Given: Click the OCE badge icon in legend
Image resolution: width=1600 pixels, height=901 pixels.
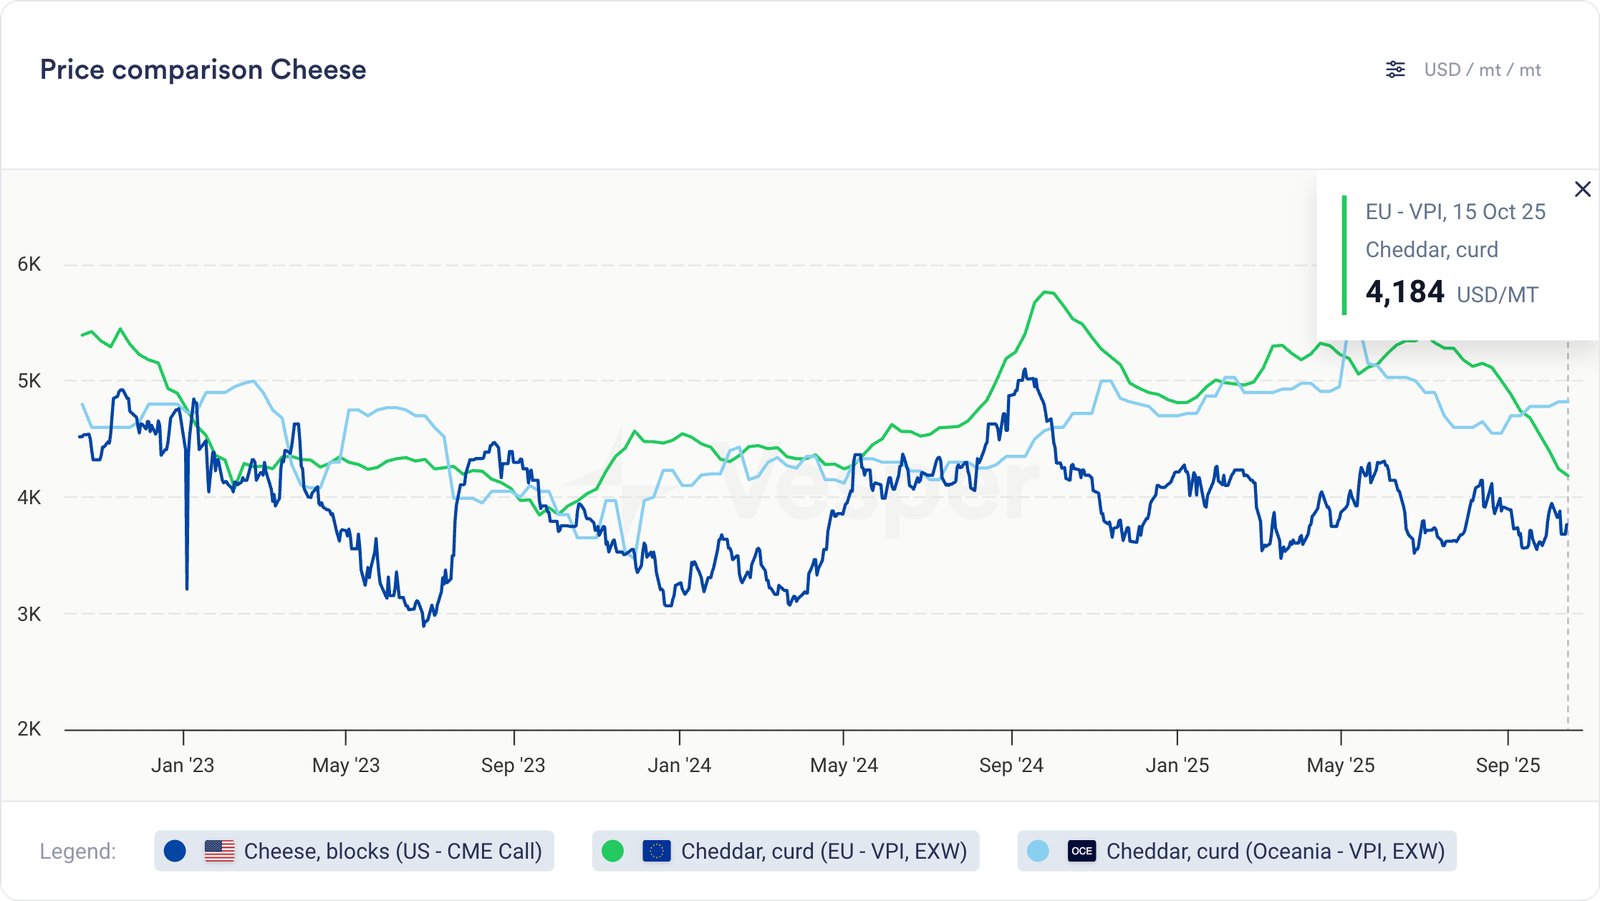Looking at the screenshot, I should pos(1082,851).
